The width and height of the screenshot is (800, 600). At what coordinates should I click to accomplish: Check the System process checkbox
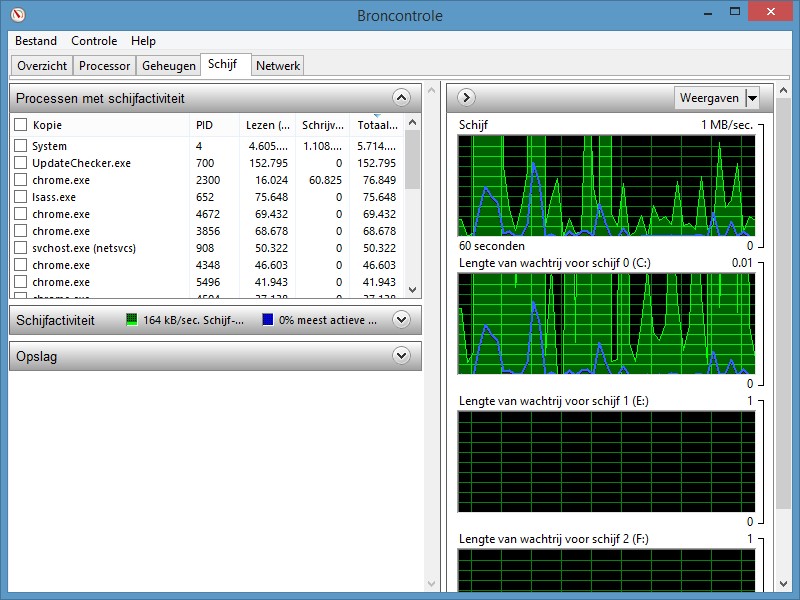click(20, 146)
